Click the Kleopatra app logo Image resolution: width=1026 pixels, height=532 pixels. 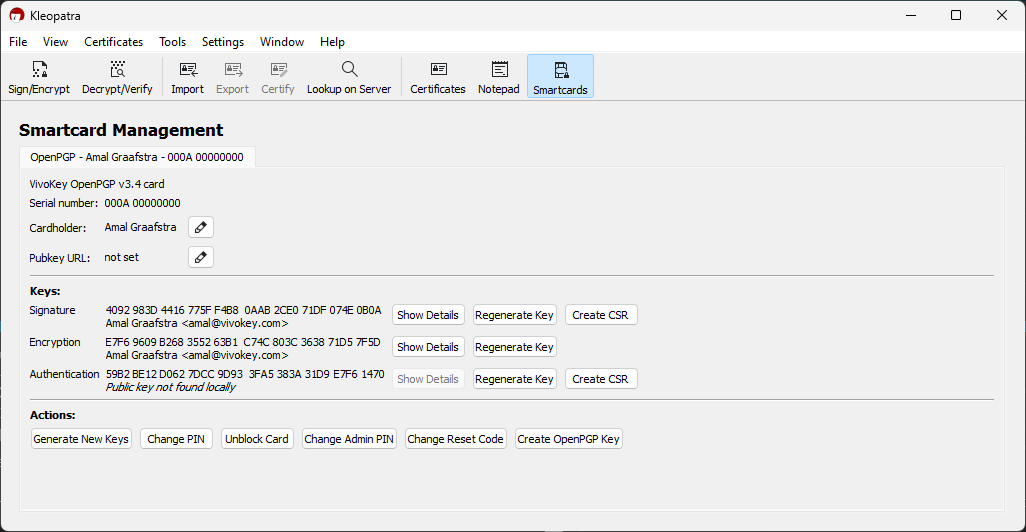(17, 15)
